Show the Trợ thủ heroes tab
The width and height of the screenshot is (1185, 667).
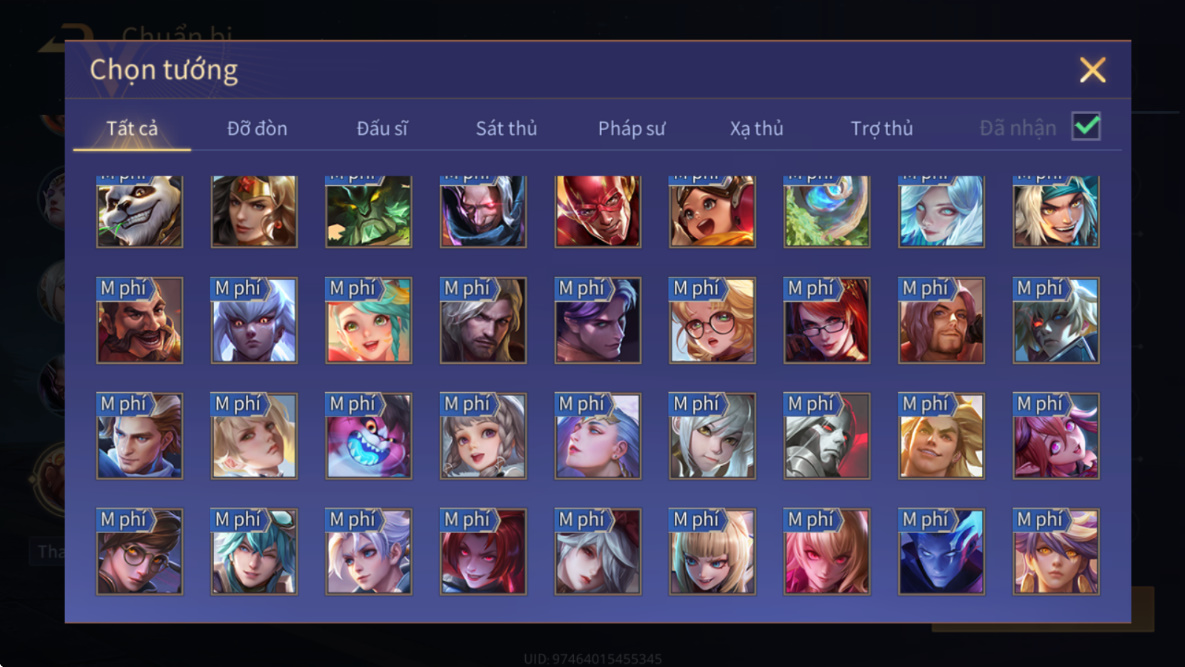(881, 128)
